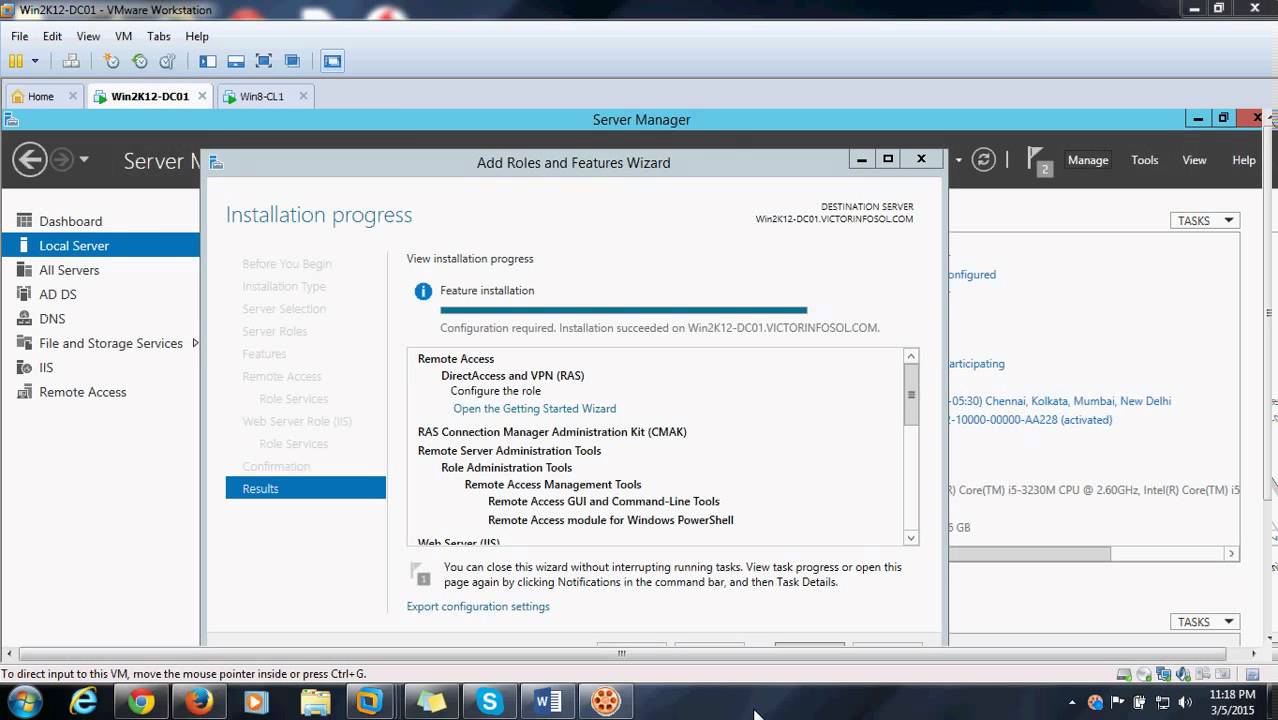Select Local Server in the sidebar
The image size is (1278, 720).
(x=100, y=245)
